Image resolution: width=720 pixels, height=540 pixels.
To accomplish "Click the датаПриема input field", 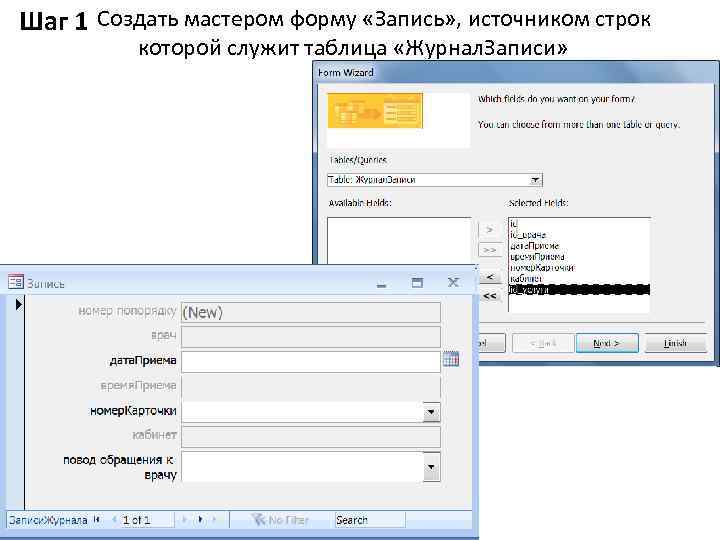I will [x=311, y=361].
